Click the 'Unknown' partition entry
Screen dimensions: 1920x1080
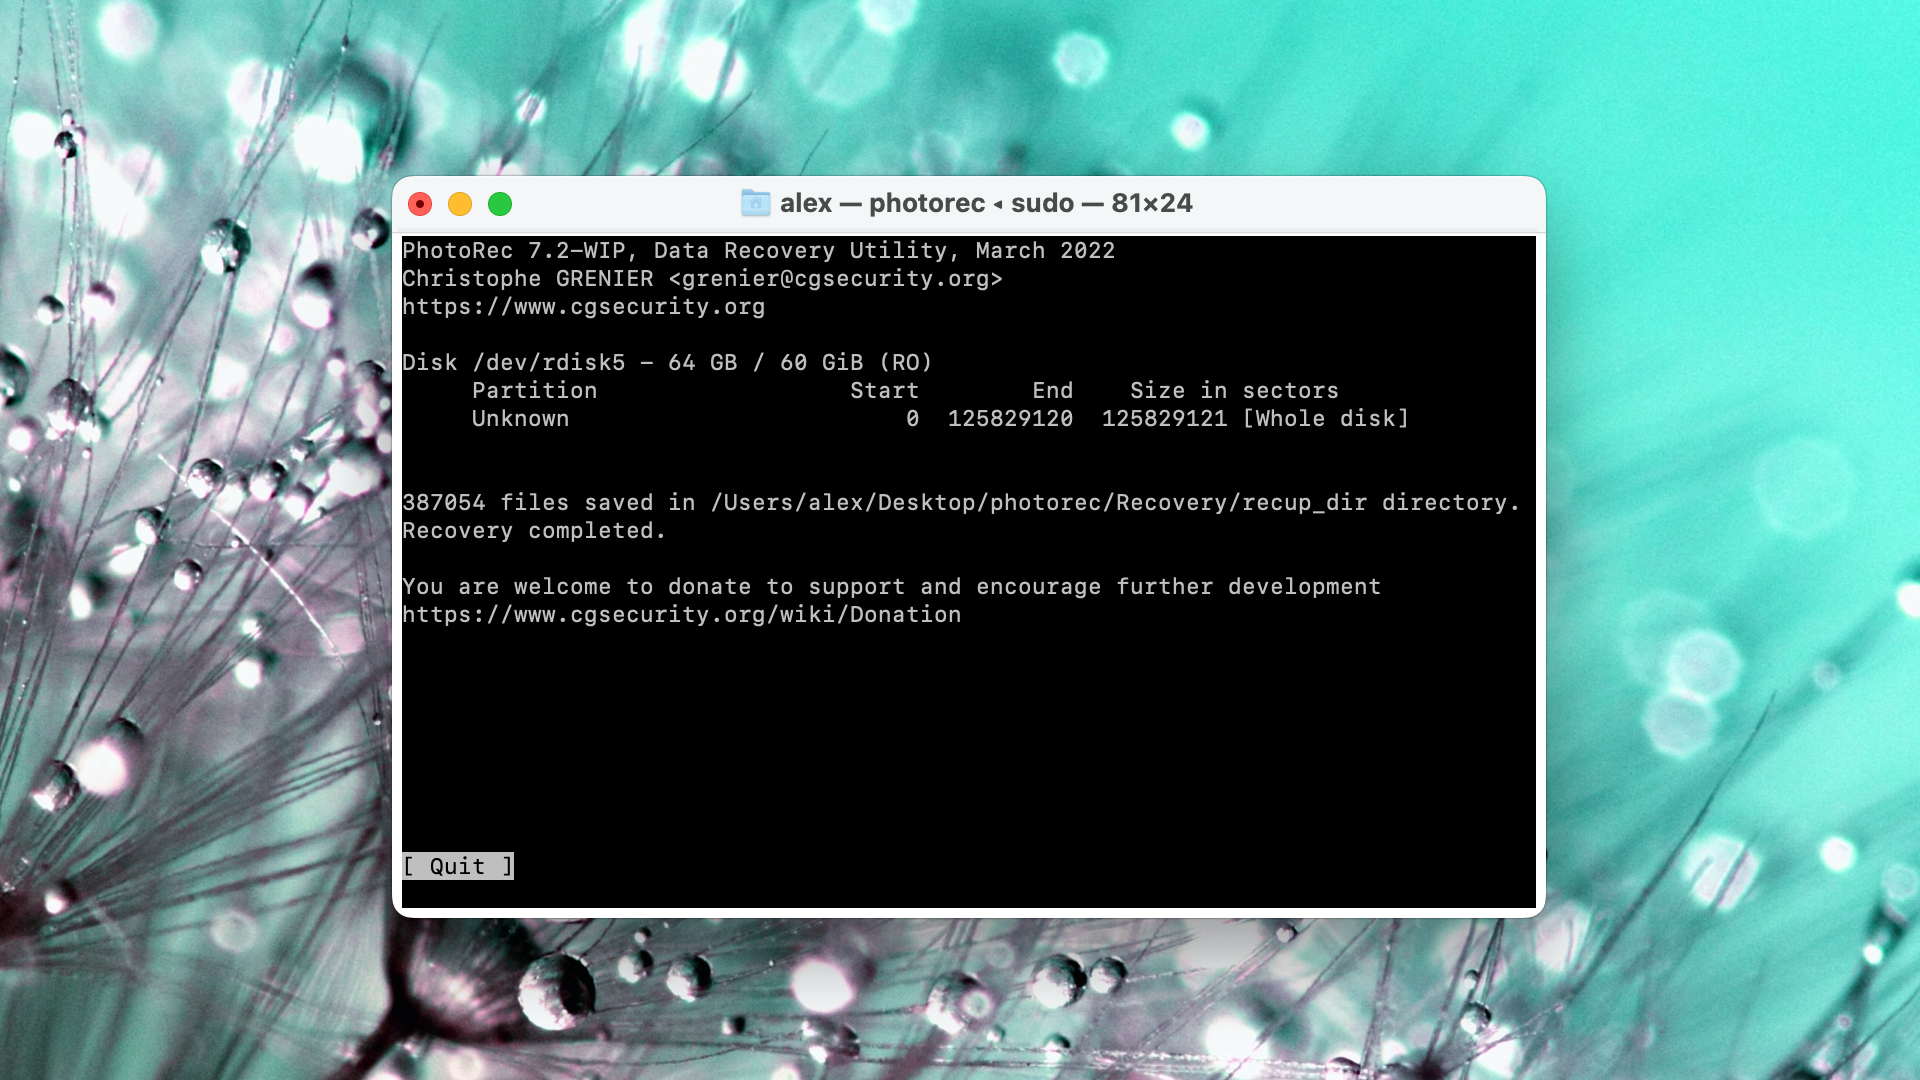coord(520,419)
